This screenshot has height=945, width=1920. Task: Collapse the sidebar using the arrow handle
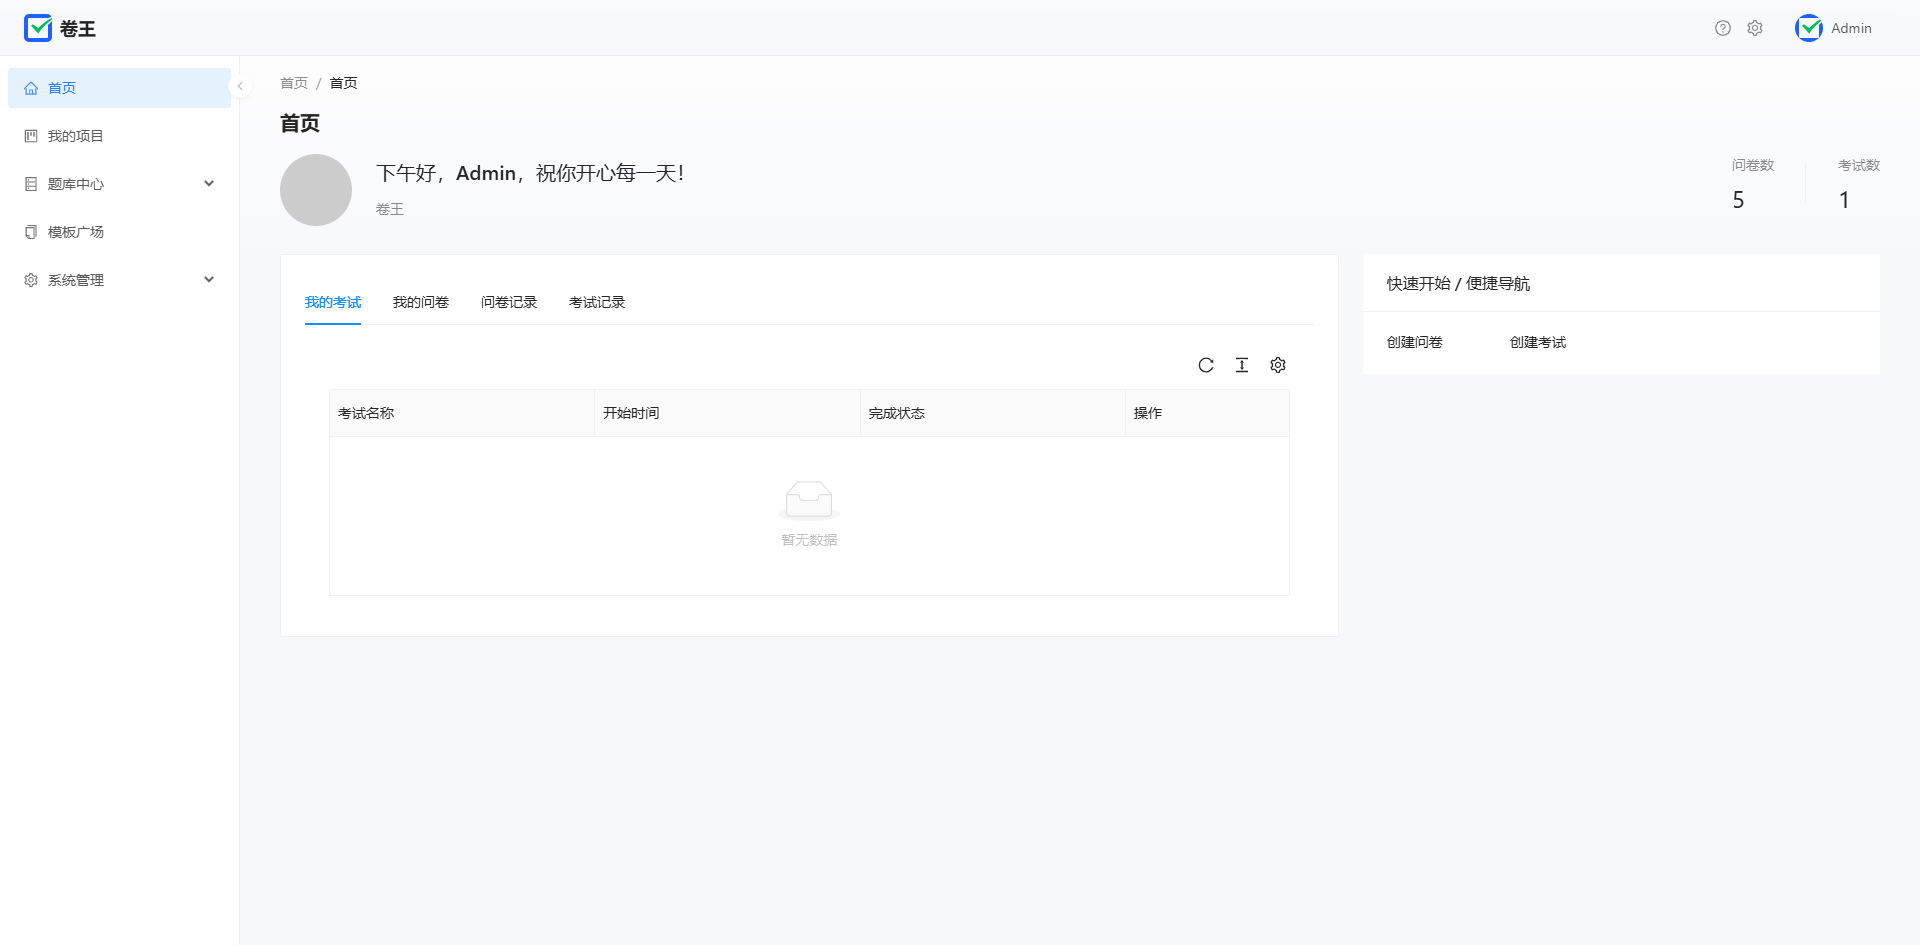[240, 86]
